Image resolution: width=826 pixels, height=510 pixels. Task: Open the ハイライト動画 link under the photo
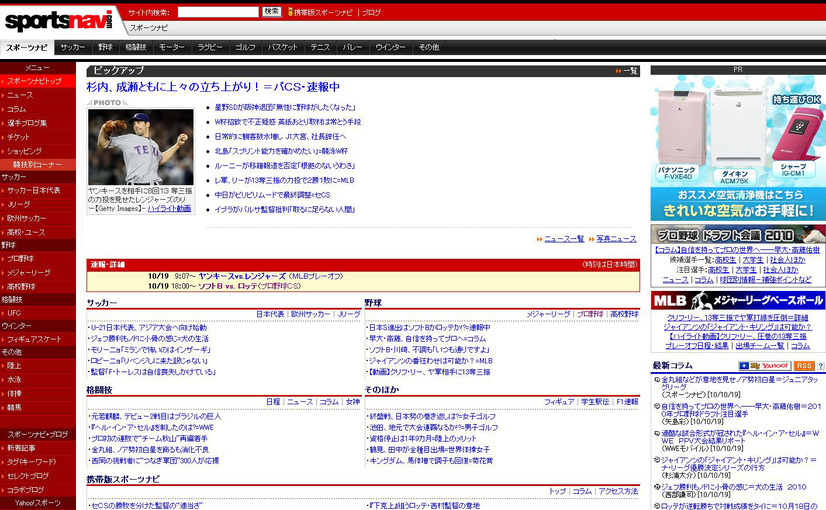click(x=169, y=209)
